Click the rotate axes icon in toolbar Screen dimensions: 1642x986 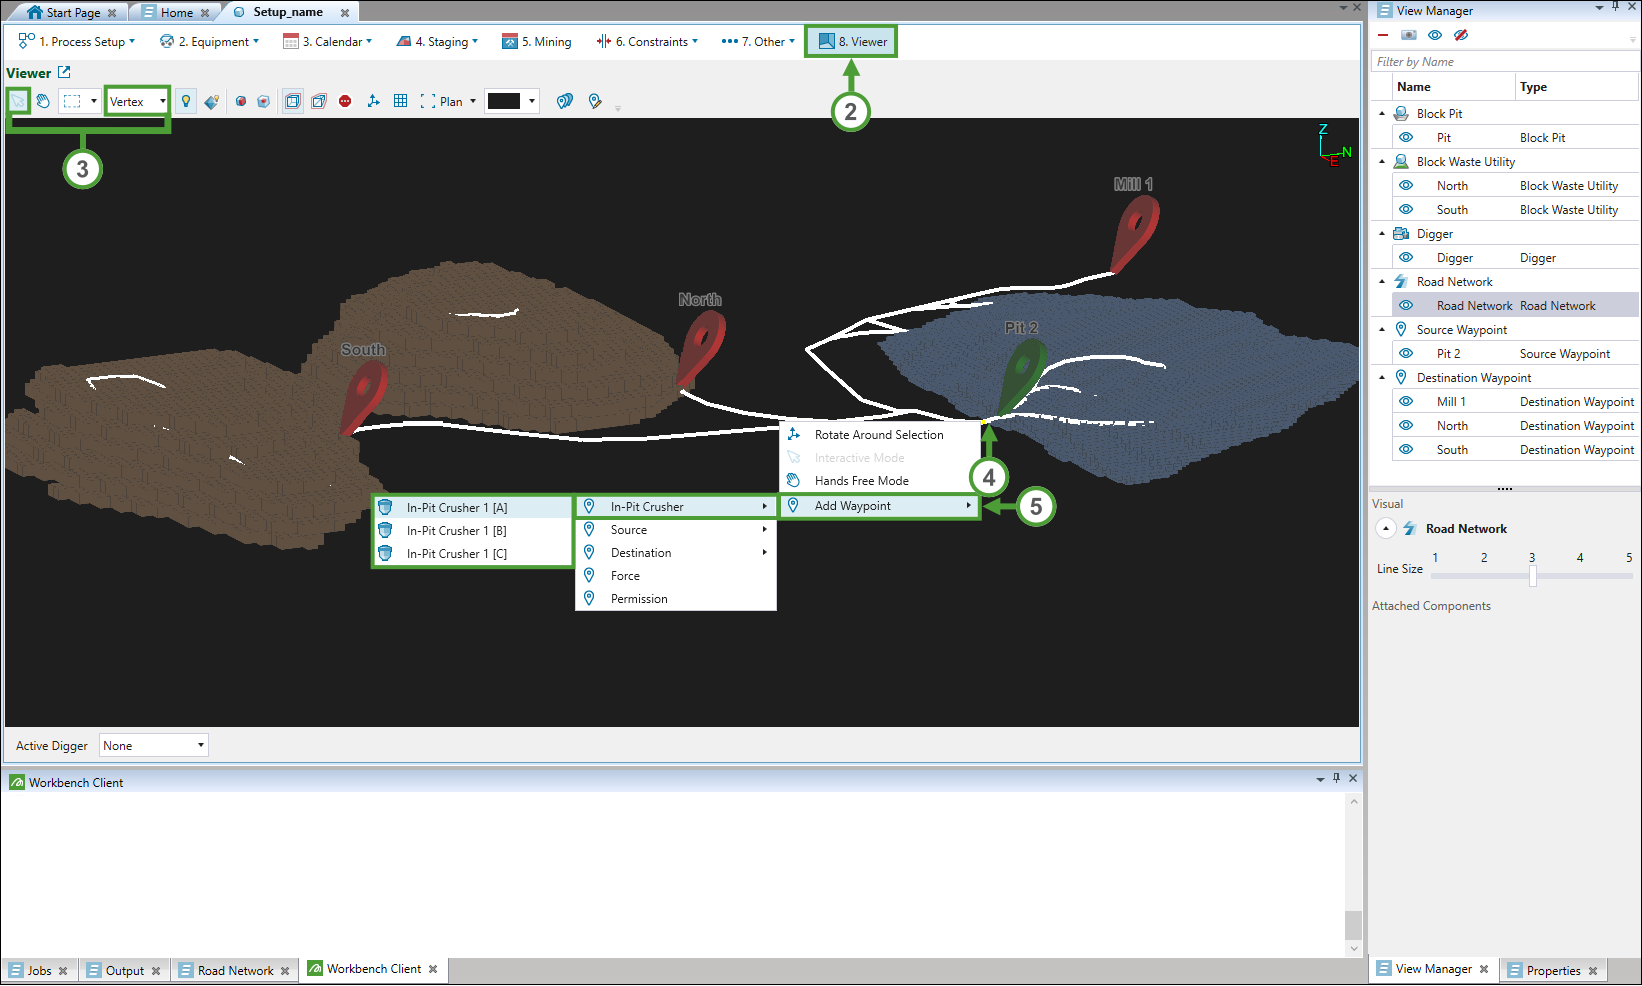pyautogui.click(x=373, y=101)
